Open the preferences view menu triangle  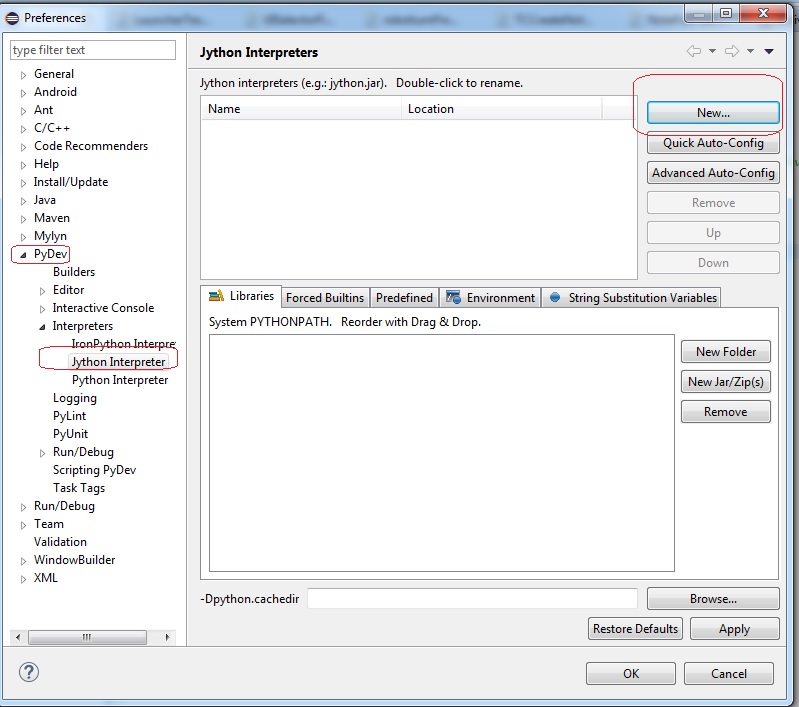(769, 51)
